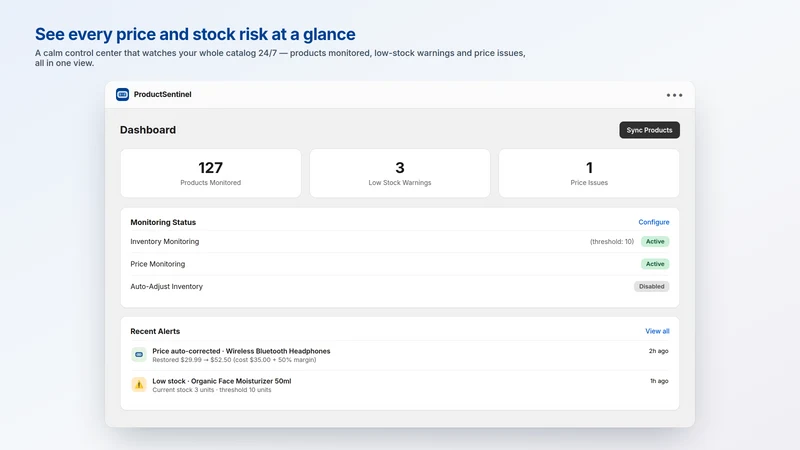Click the Auto-Adjust Inventory row label
This screenshot has width=800, height=450.
point(166,286)
